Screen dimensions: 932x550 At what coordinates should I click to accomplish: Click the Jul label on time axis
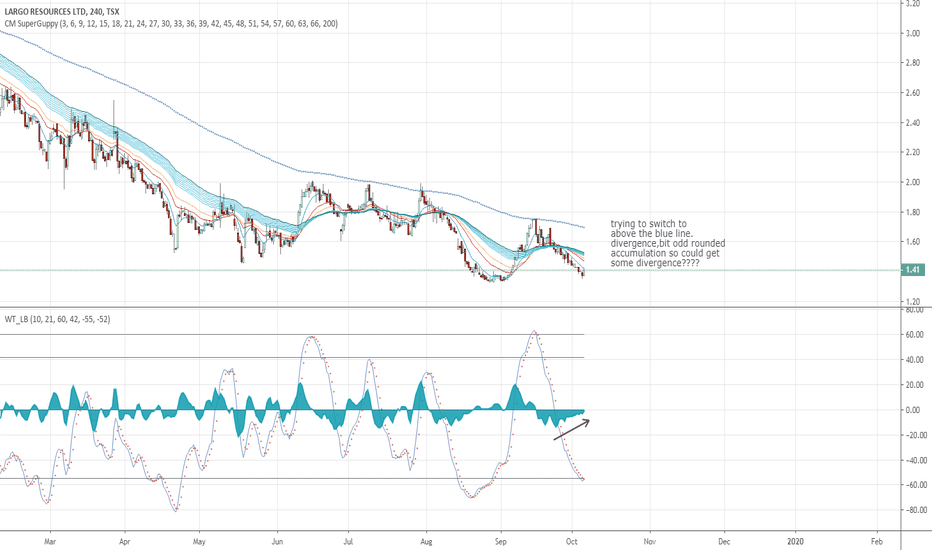coord(348,542)
